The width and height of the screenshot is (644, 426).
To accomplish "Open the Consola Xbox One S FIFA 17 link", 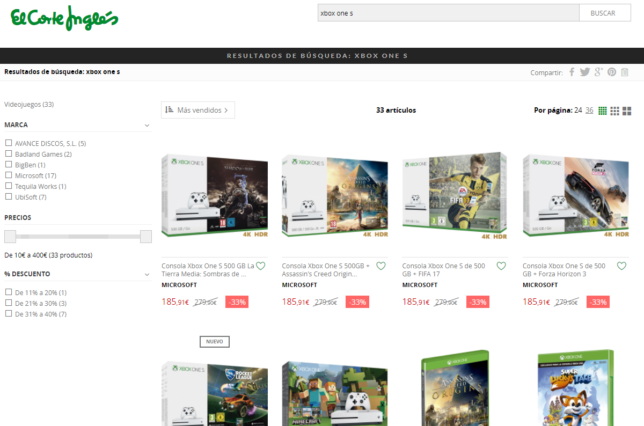I will coord(448,270).
